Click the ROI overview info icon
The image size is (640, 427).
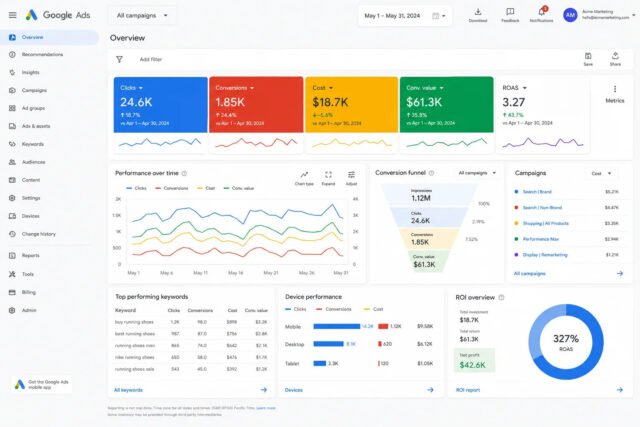(501, 298)
